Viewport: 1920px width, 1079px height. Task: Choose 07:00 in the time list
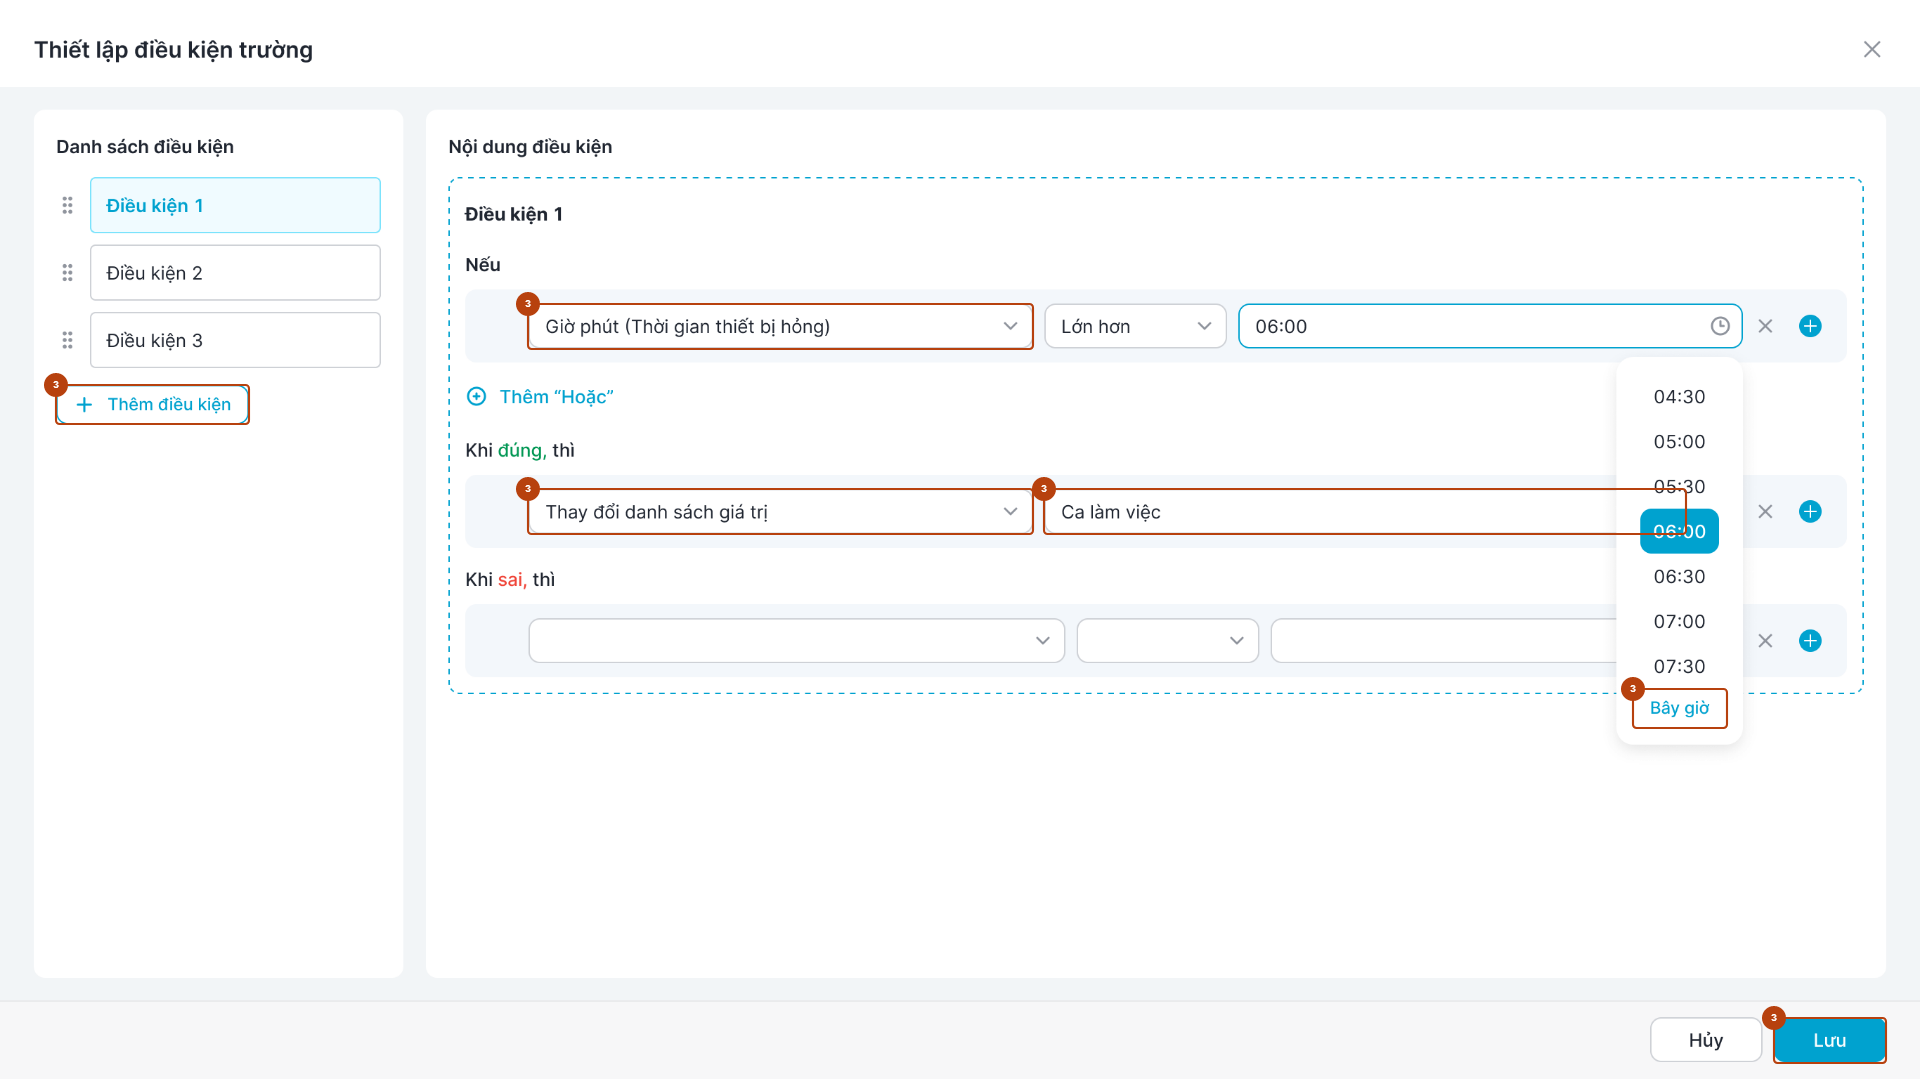pos(1679,622)
